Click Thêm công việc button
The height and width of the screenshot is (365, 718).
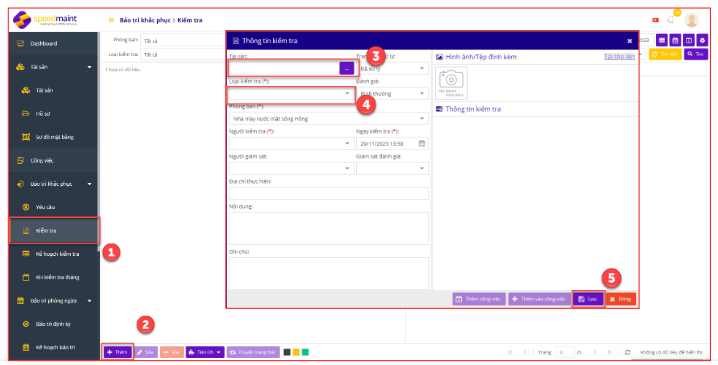point(479,299)
